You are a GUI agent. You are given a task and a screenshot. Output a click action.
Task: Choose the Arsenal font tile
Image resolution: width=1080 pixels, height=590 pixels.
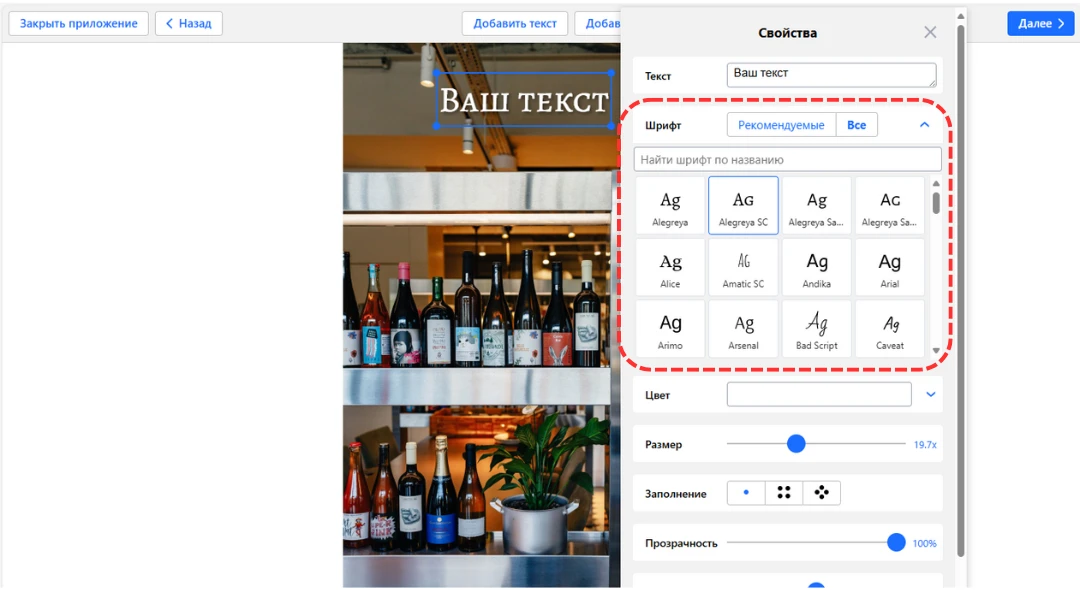[743, 330]
